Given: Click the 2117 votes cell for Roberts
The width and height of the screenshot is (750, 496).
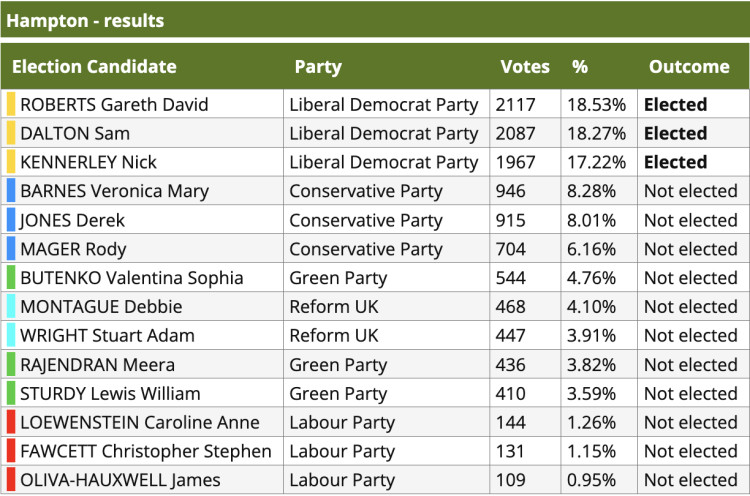Looking at the screenshot, I should 525,104.
